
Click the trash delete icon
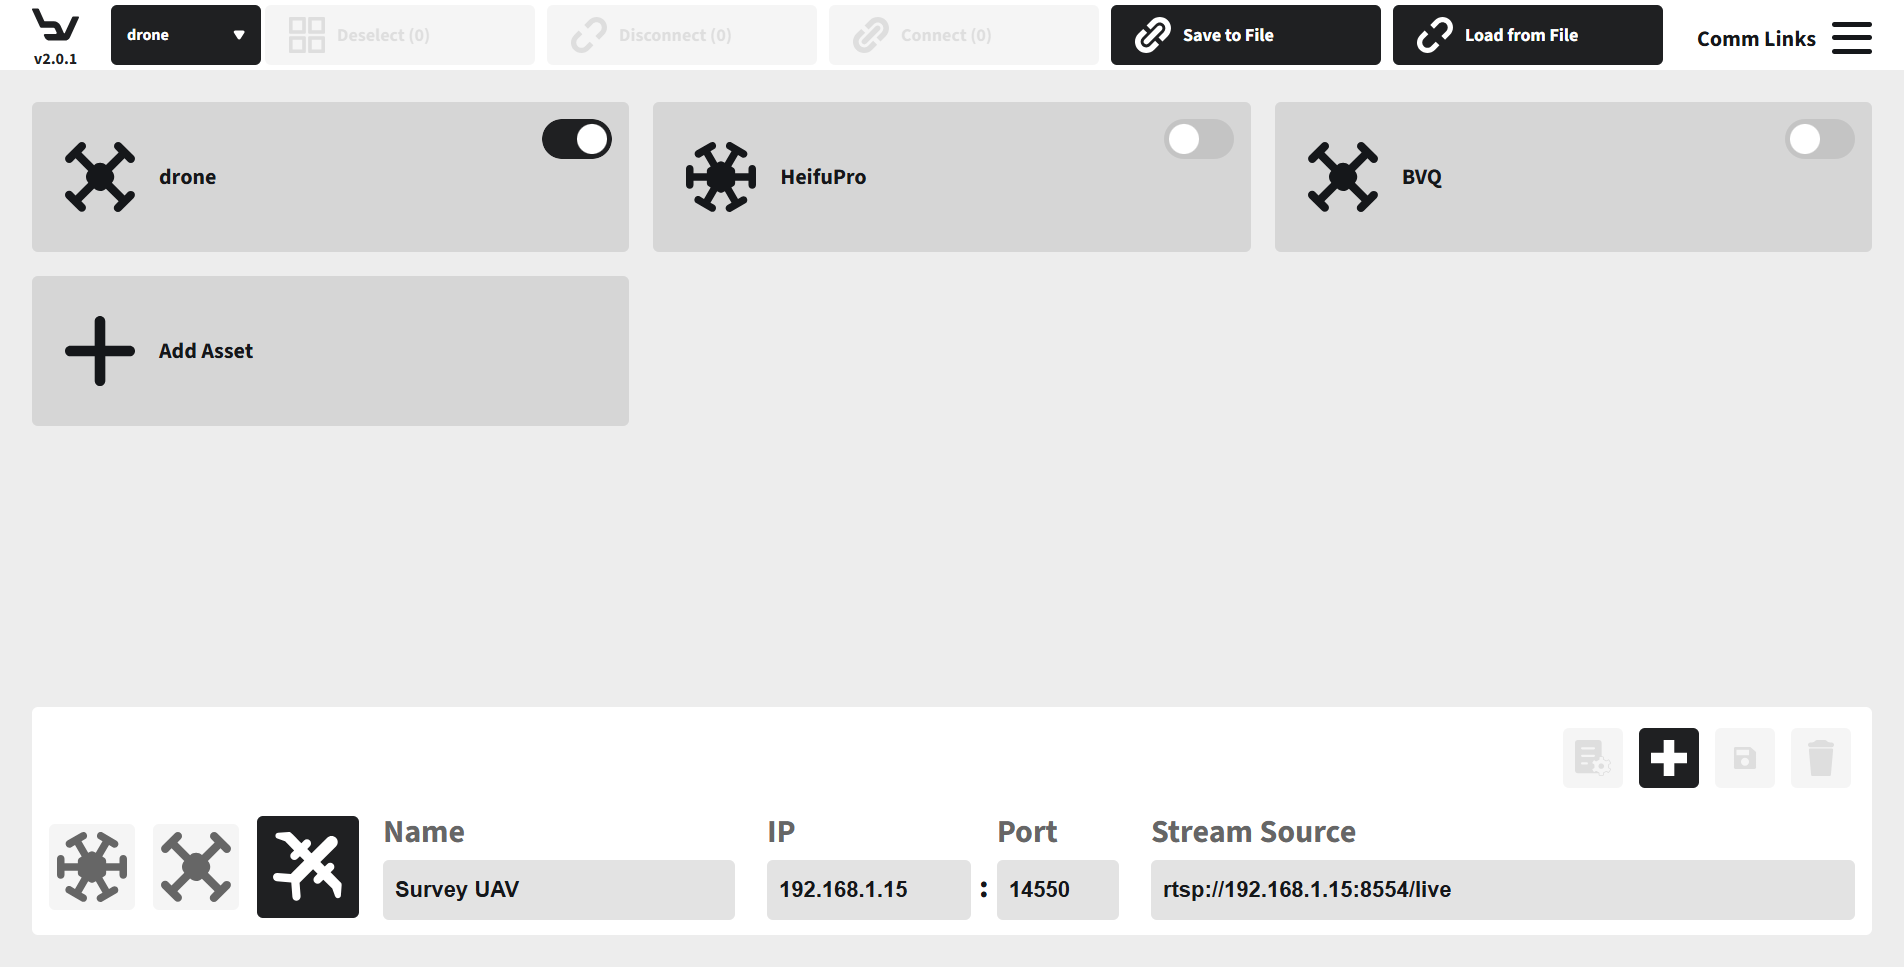[x=1820, y=758]
